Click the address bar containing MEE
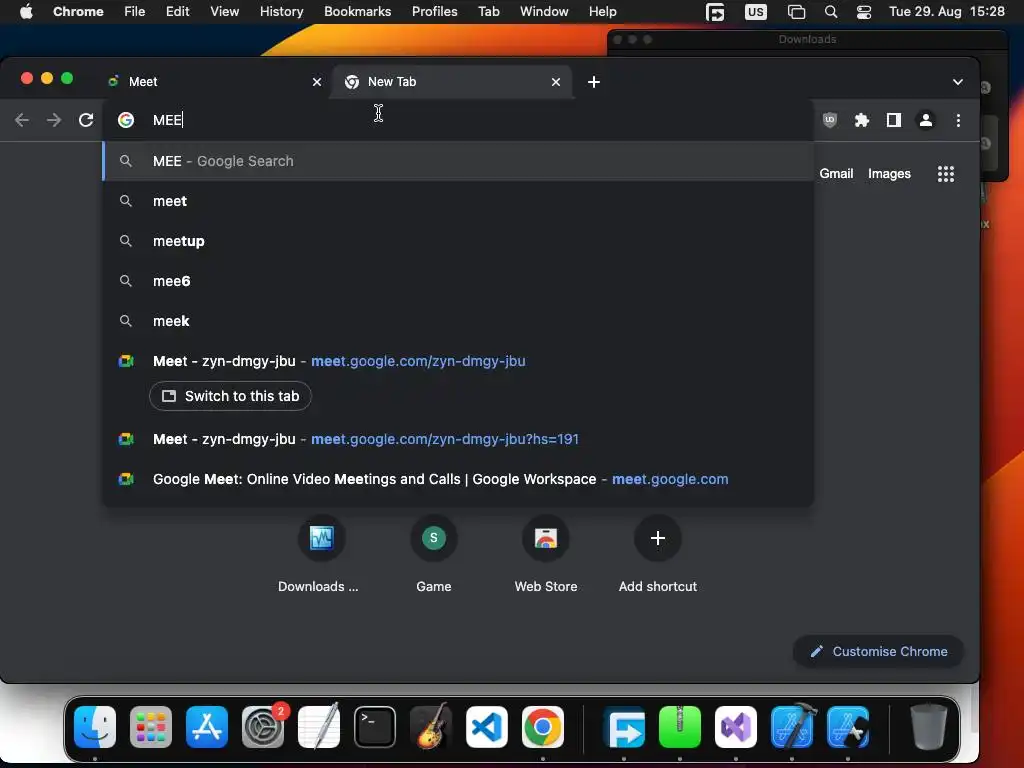Image resolution: width=1024 pixels, height=768 pixels. point(457,120)
